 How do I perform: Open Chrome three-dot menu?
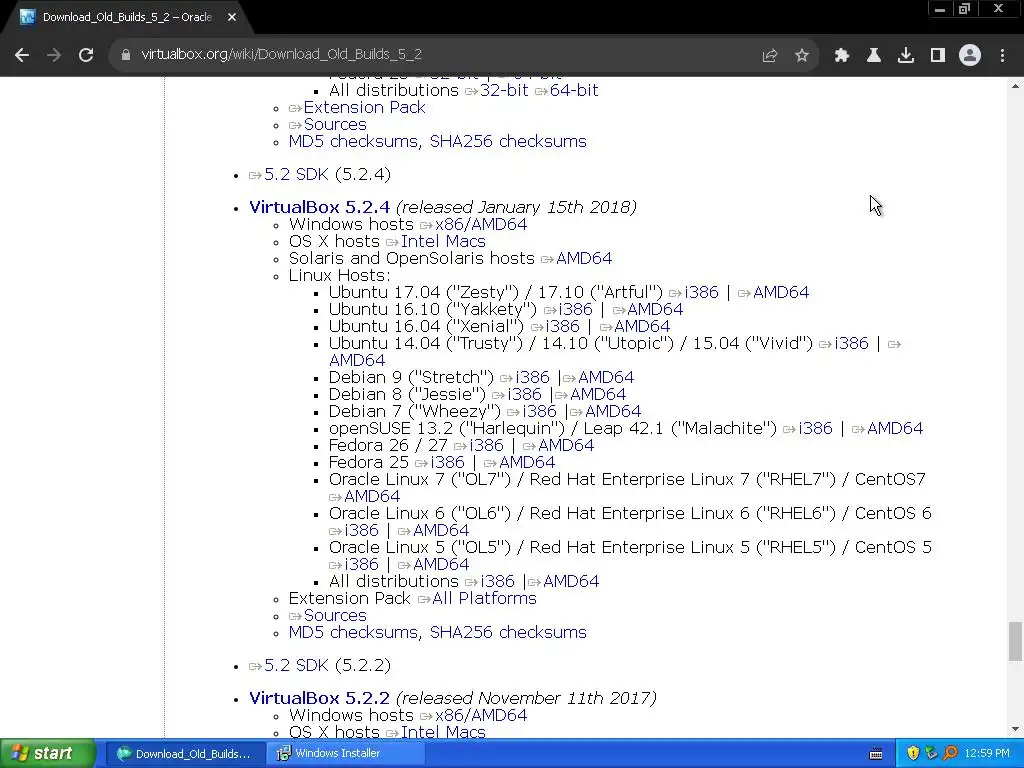pyautogui.click(x=1002, y=56)
